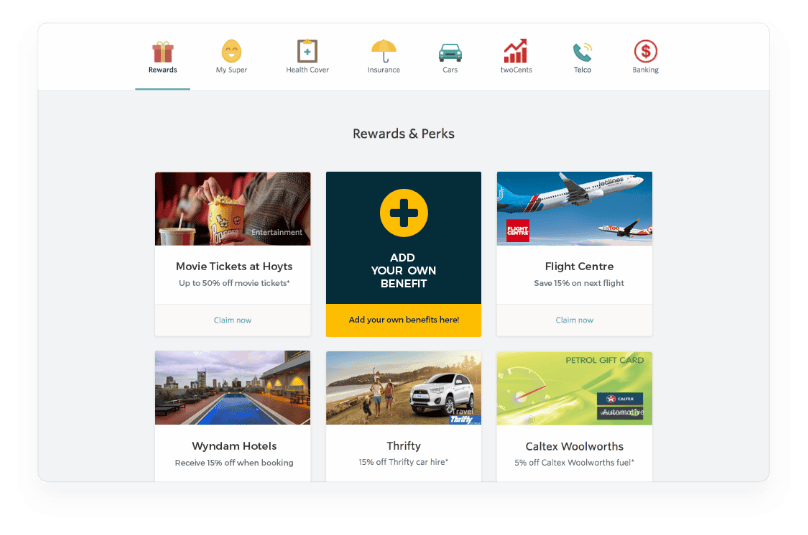The image size is (808, 535).
Task: Click the Rewards gift box icon
Action: (162, 52)
